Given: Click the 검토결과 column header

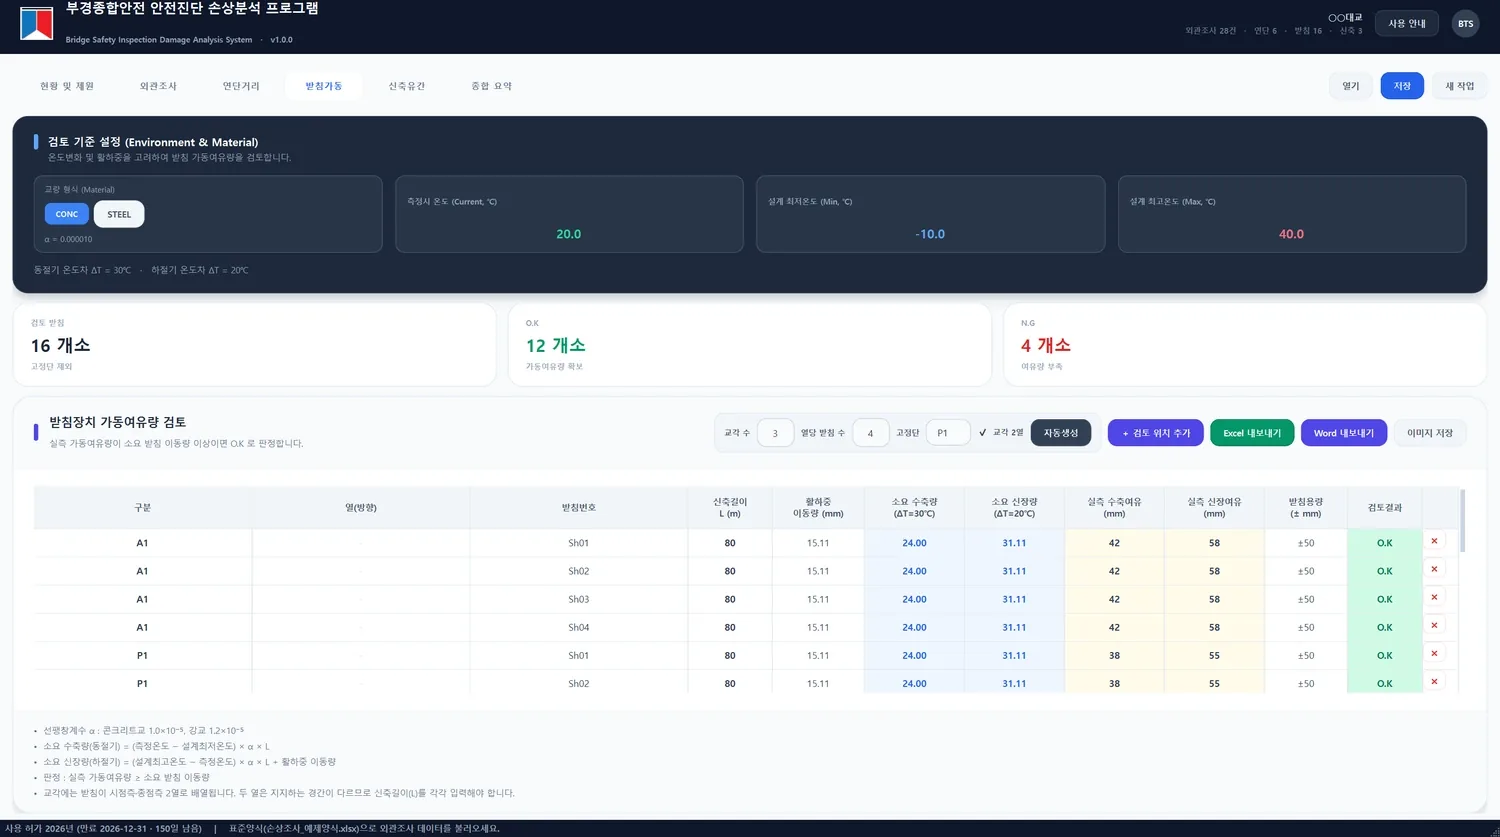Looking at the screenshot, I should [1385, 508].
